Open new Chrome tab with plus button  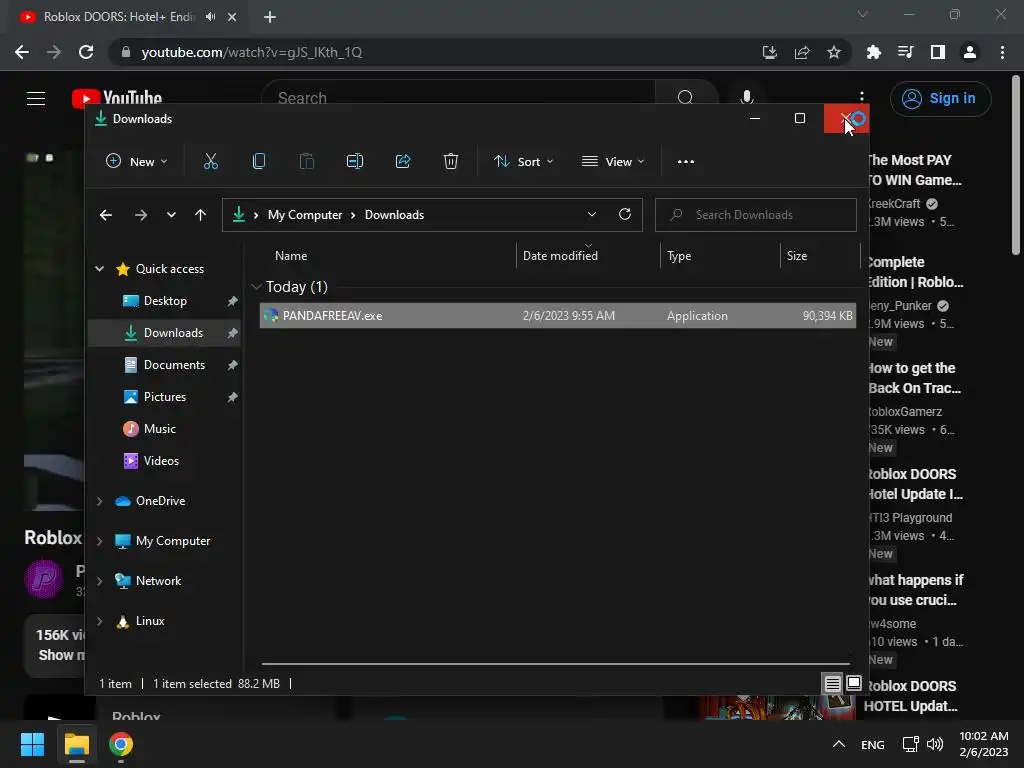point(270,17)
